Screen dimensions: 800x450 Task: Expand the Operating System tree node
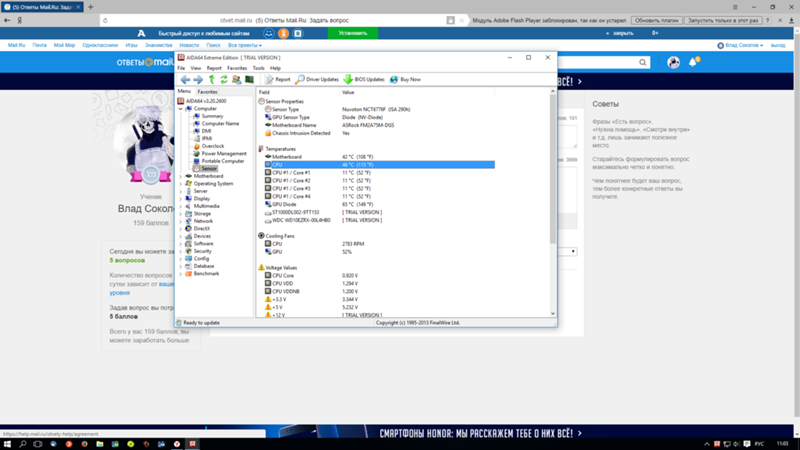[181, 184]
